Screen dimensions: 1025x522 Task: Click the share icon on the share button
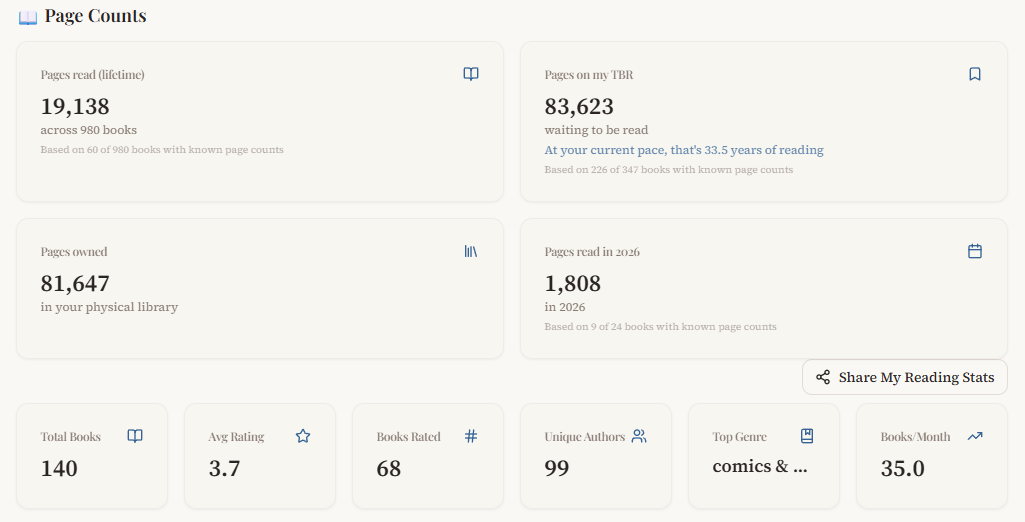pos(823,377)
